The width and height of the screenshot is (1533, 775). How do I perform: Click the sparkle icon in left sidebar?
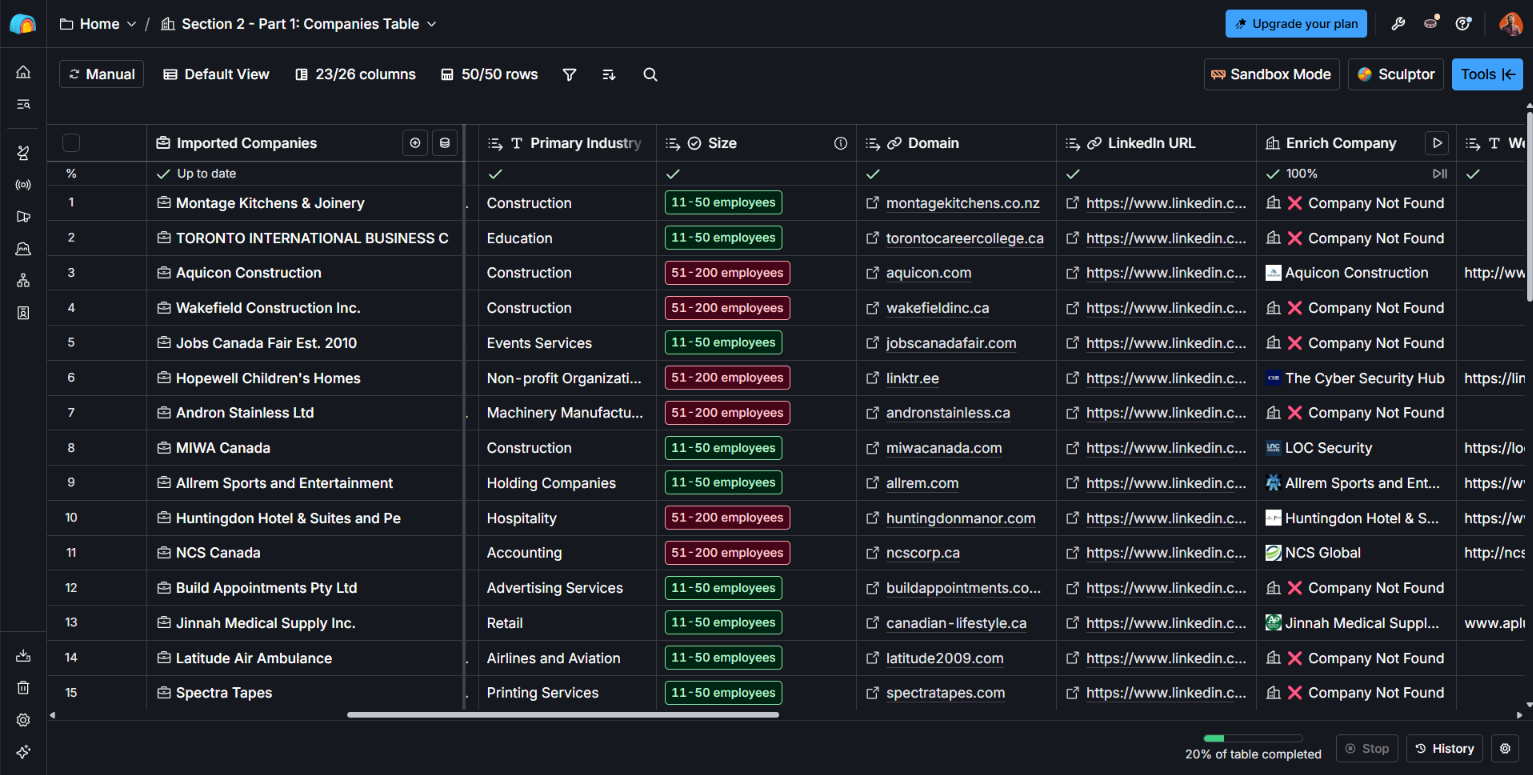point(23,752)
